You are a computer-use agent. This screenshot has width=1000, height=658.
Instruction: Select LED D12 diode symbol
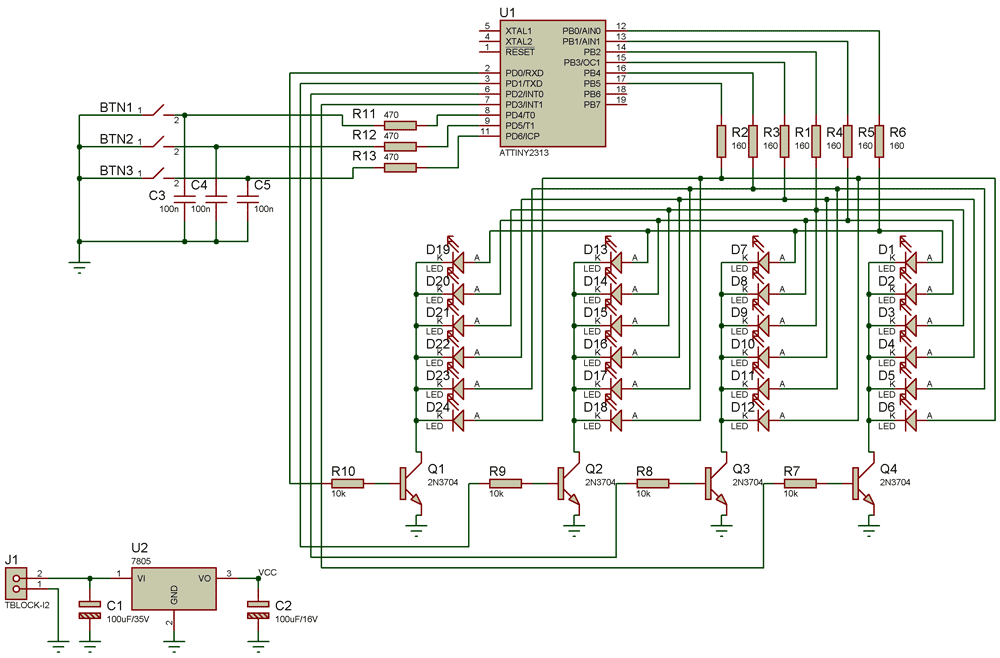pos(762,419)
